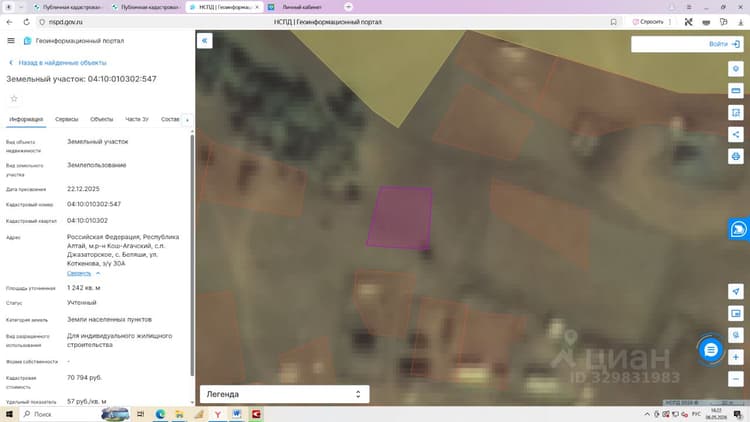
Task: Open the overview map picture-in-picture tool
Action: [736, 313]
